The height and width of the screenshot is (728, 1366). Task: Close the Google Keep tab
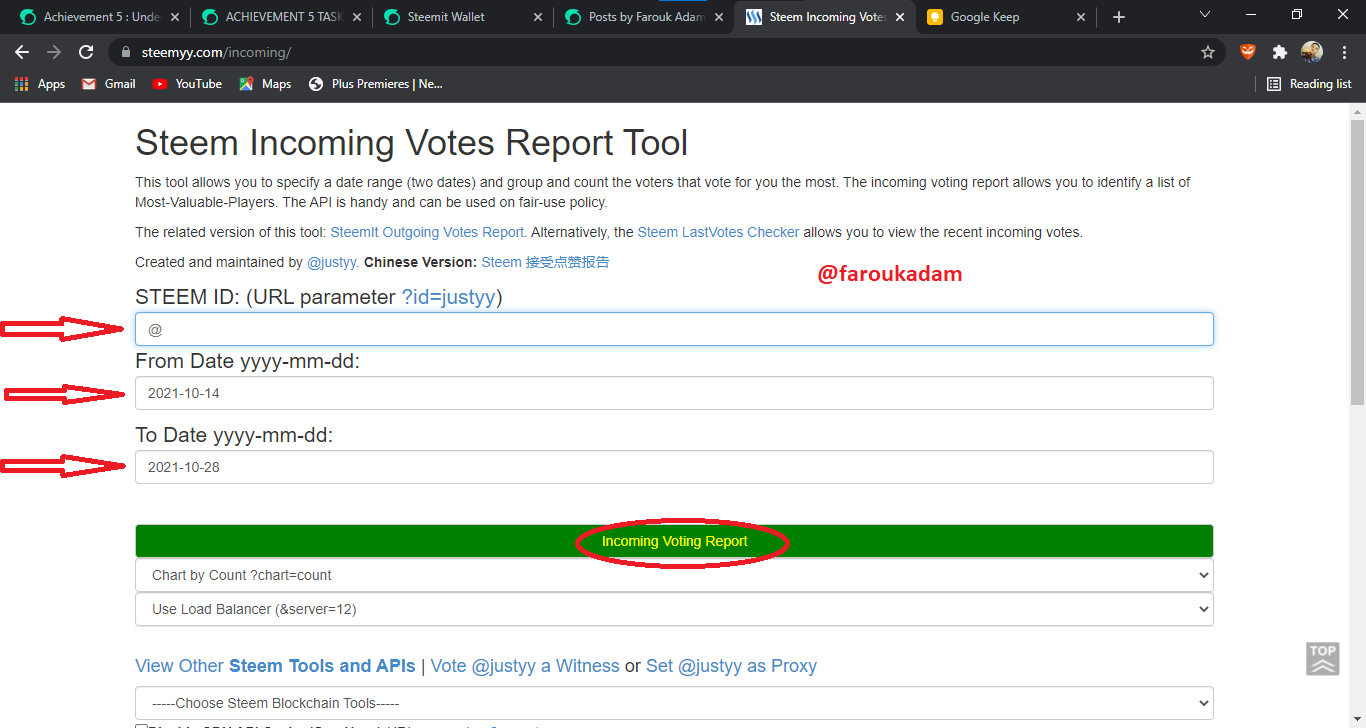[1080, 17]
